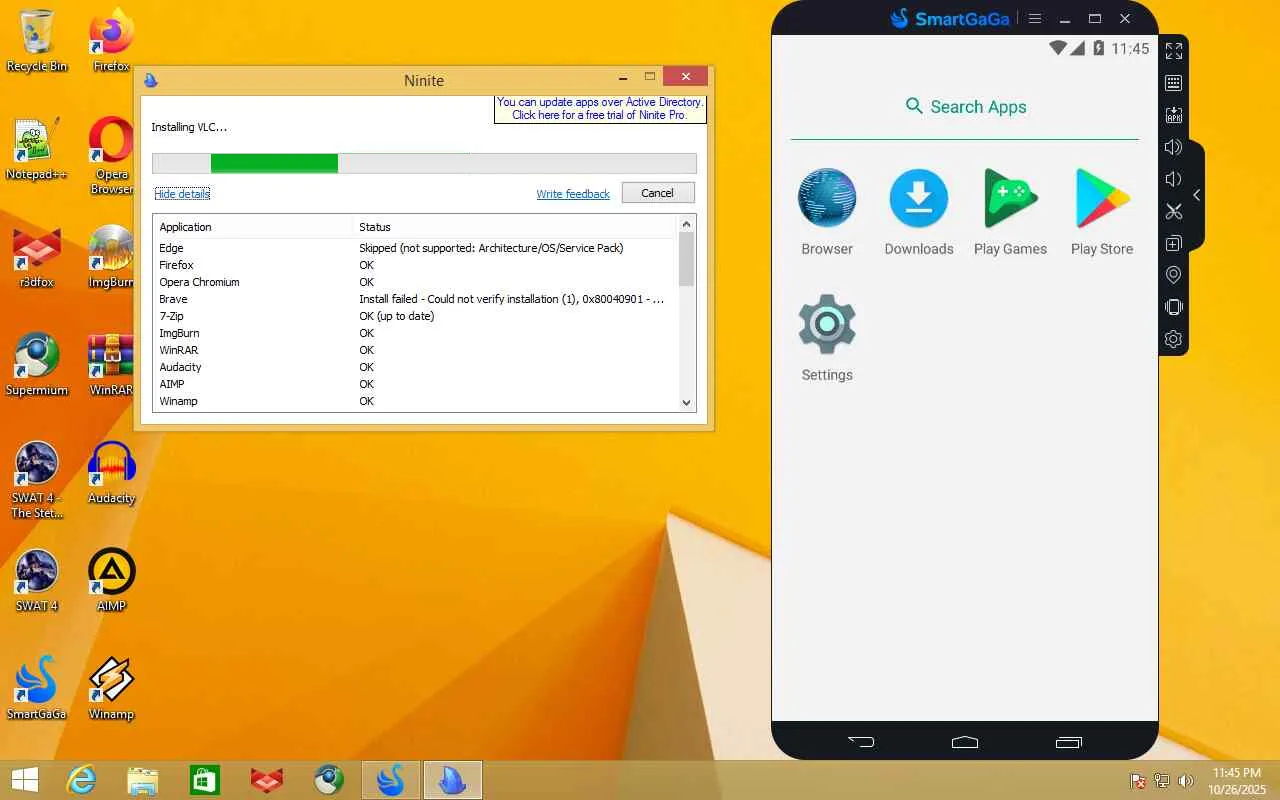Select the SmartGaGa desktop shortcut

pos(37,688)
